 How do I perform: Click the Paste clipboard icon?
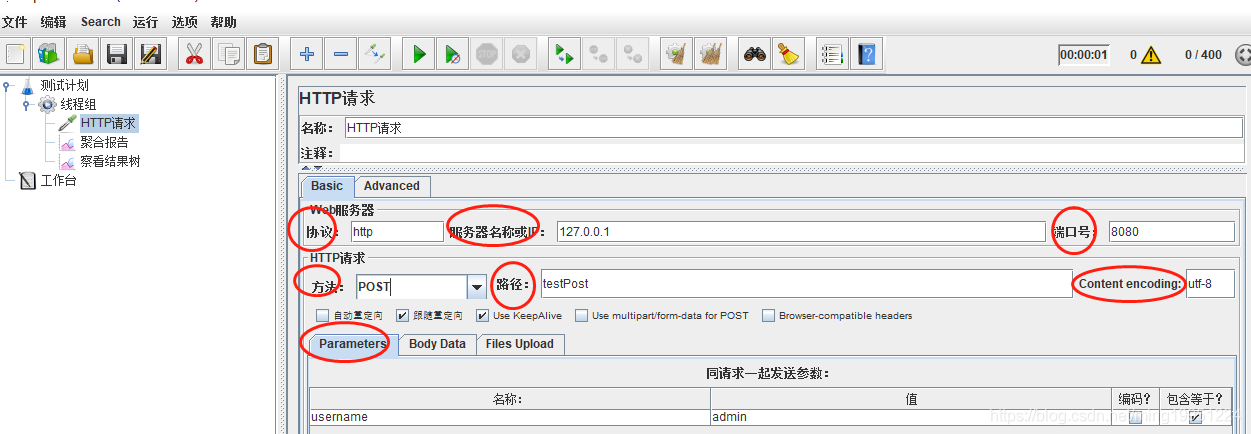tap(263, 54)
